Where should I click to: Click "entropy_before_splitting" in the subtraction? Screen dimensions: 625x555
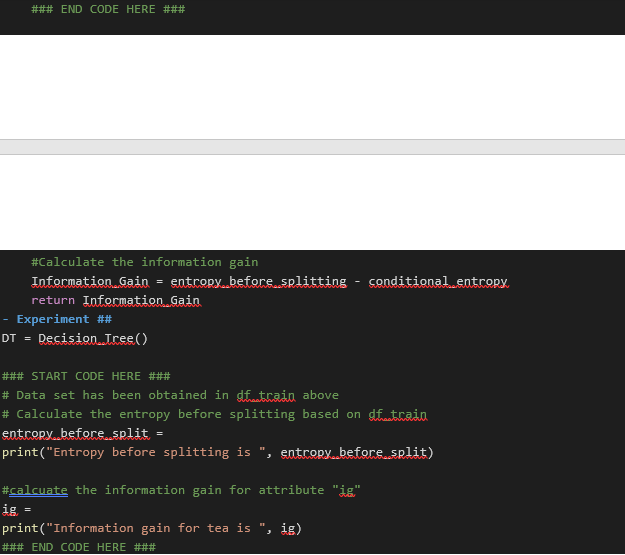[x=259, y=281]
